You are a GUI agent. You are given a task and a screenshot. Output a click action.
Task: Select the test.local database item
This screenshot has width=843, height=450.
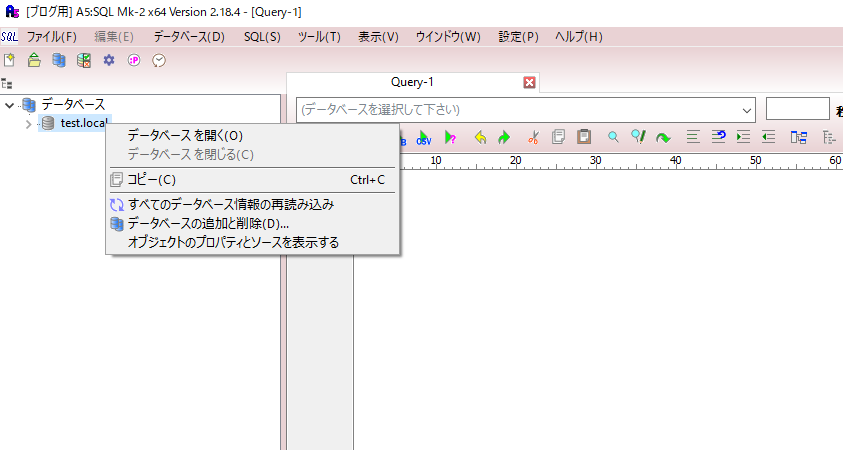coord(83,123)
